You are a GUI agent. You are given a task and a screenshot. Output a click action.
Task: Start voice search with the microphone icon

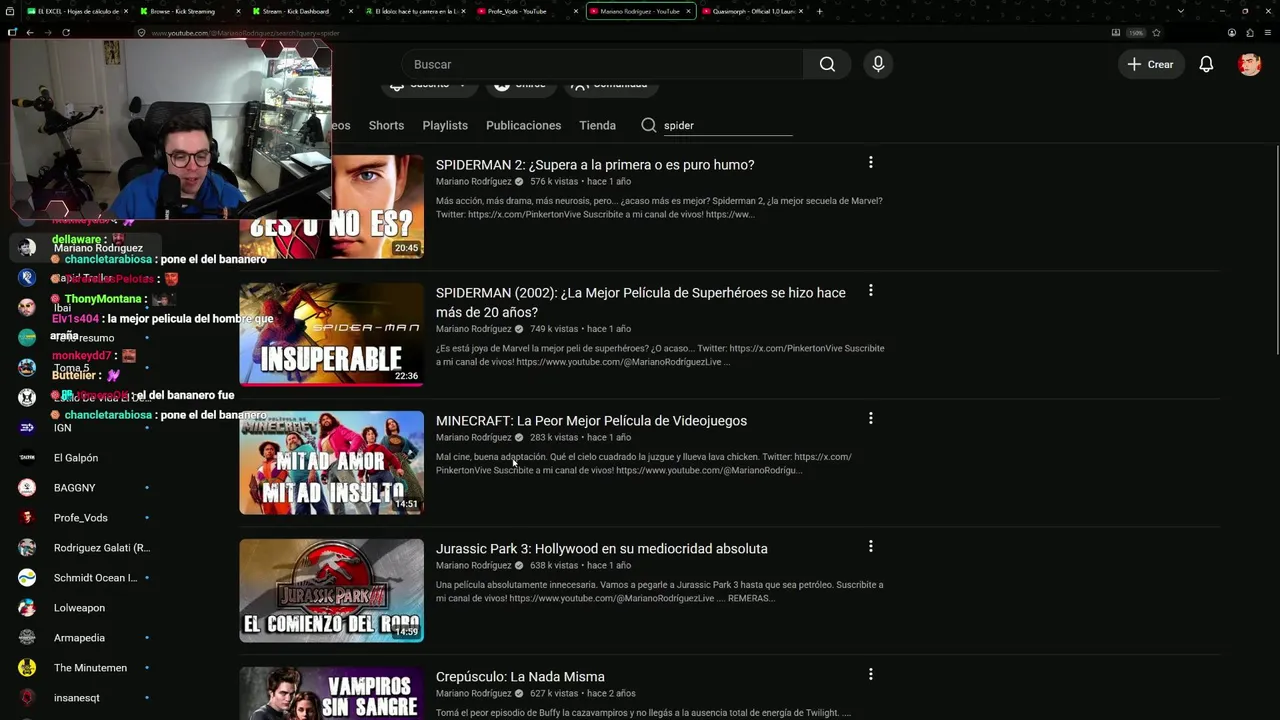coord(878,64)
